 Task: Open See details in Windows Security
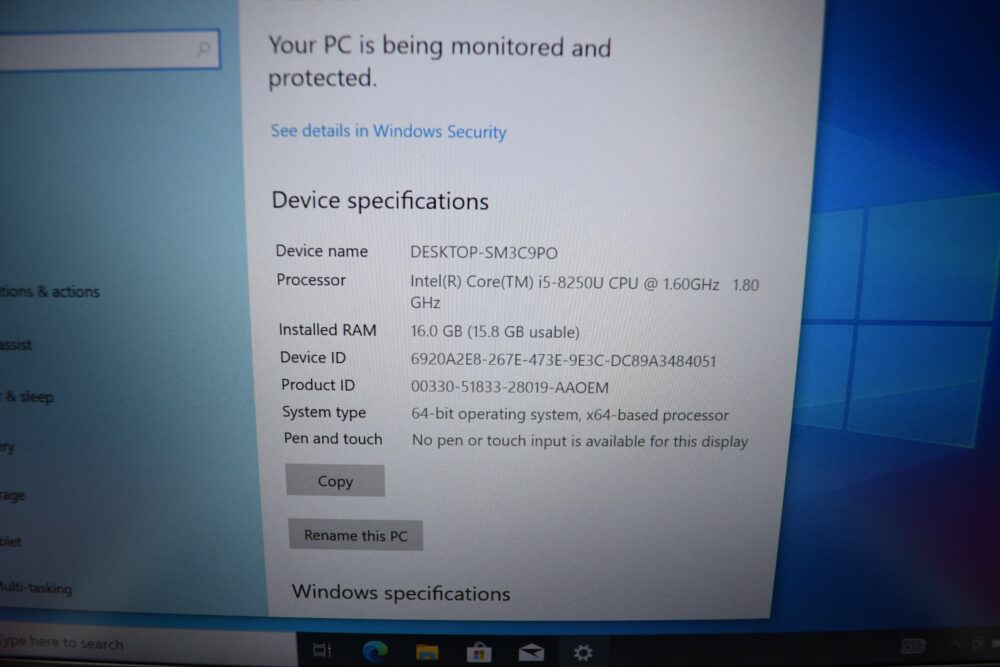388,131
